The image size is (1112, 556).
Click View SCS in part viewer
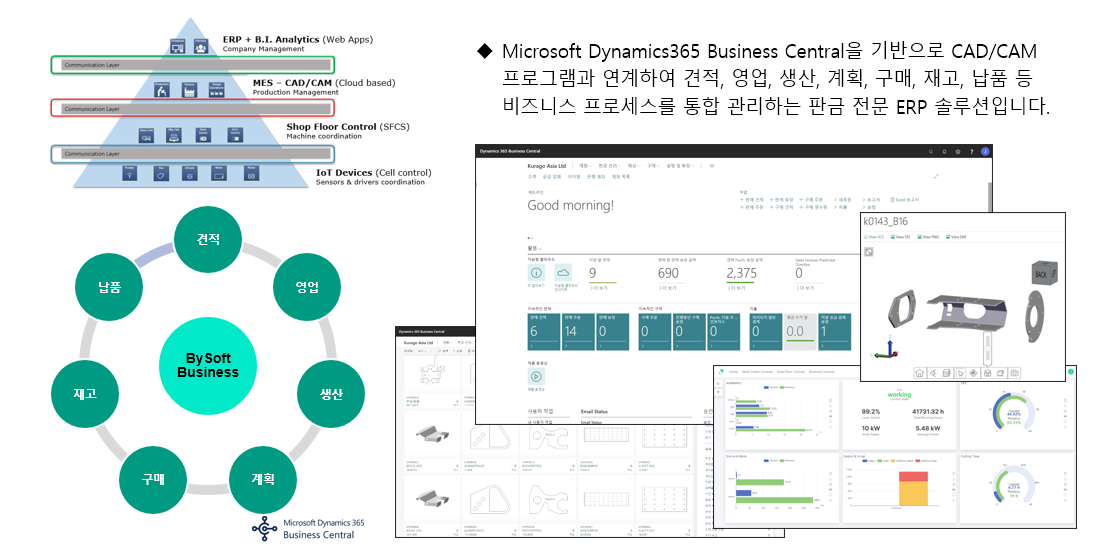[x=874, y=237]
